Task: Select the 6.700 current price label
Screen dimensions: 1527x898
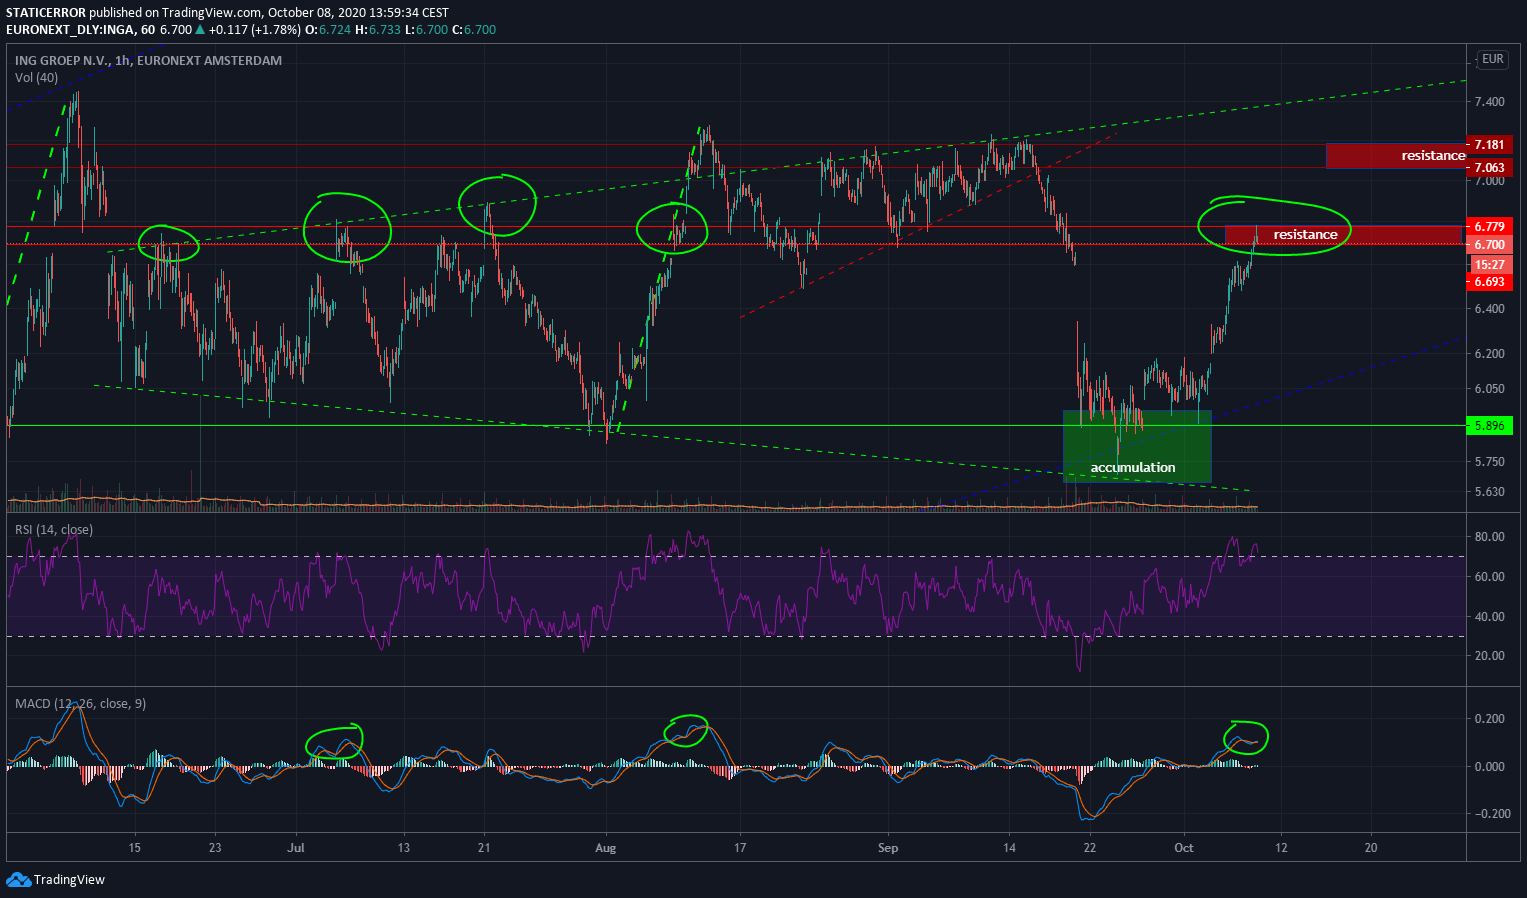Action: tap(1490, 245)
